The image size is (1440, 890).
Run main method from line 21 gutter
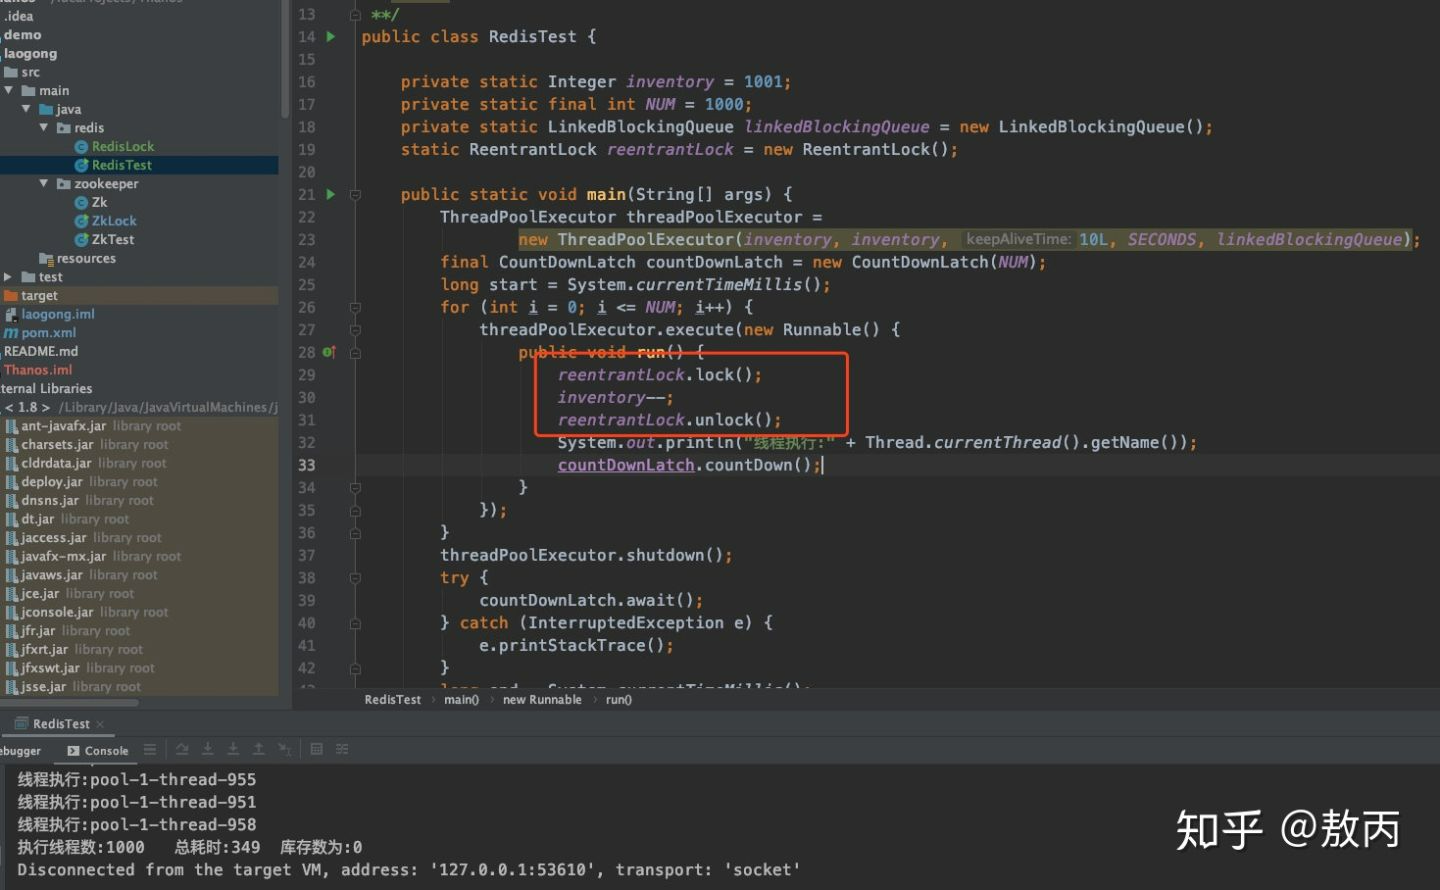coord(331,195)
